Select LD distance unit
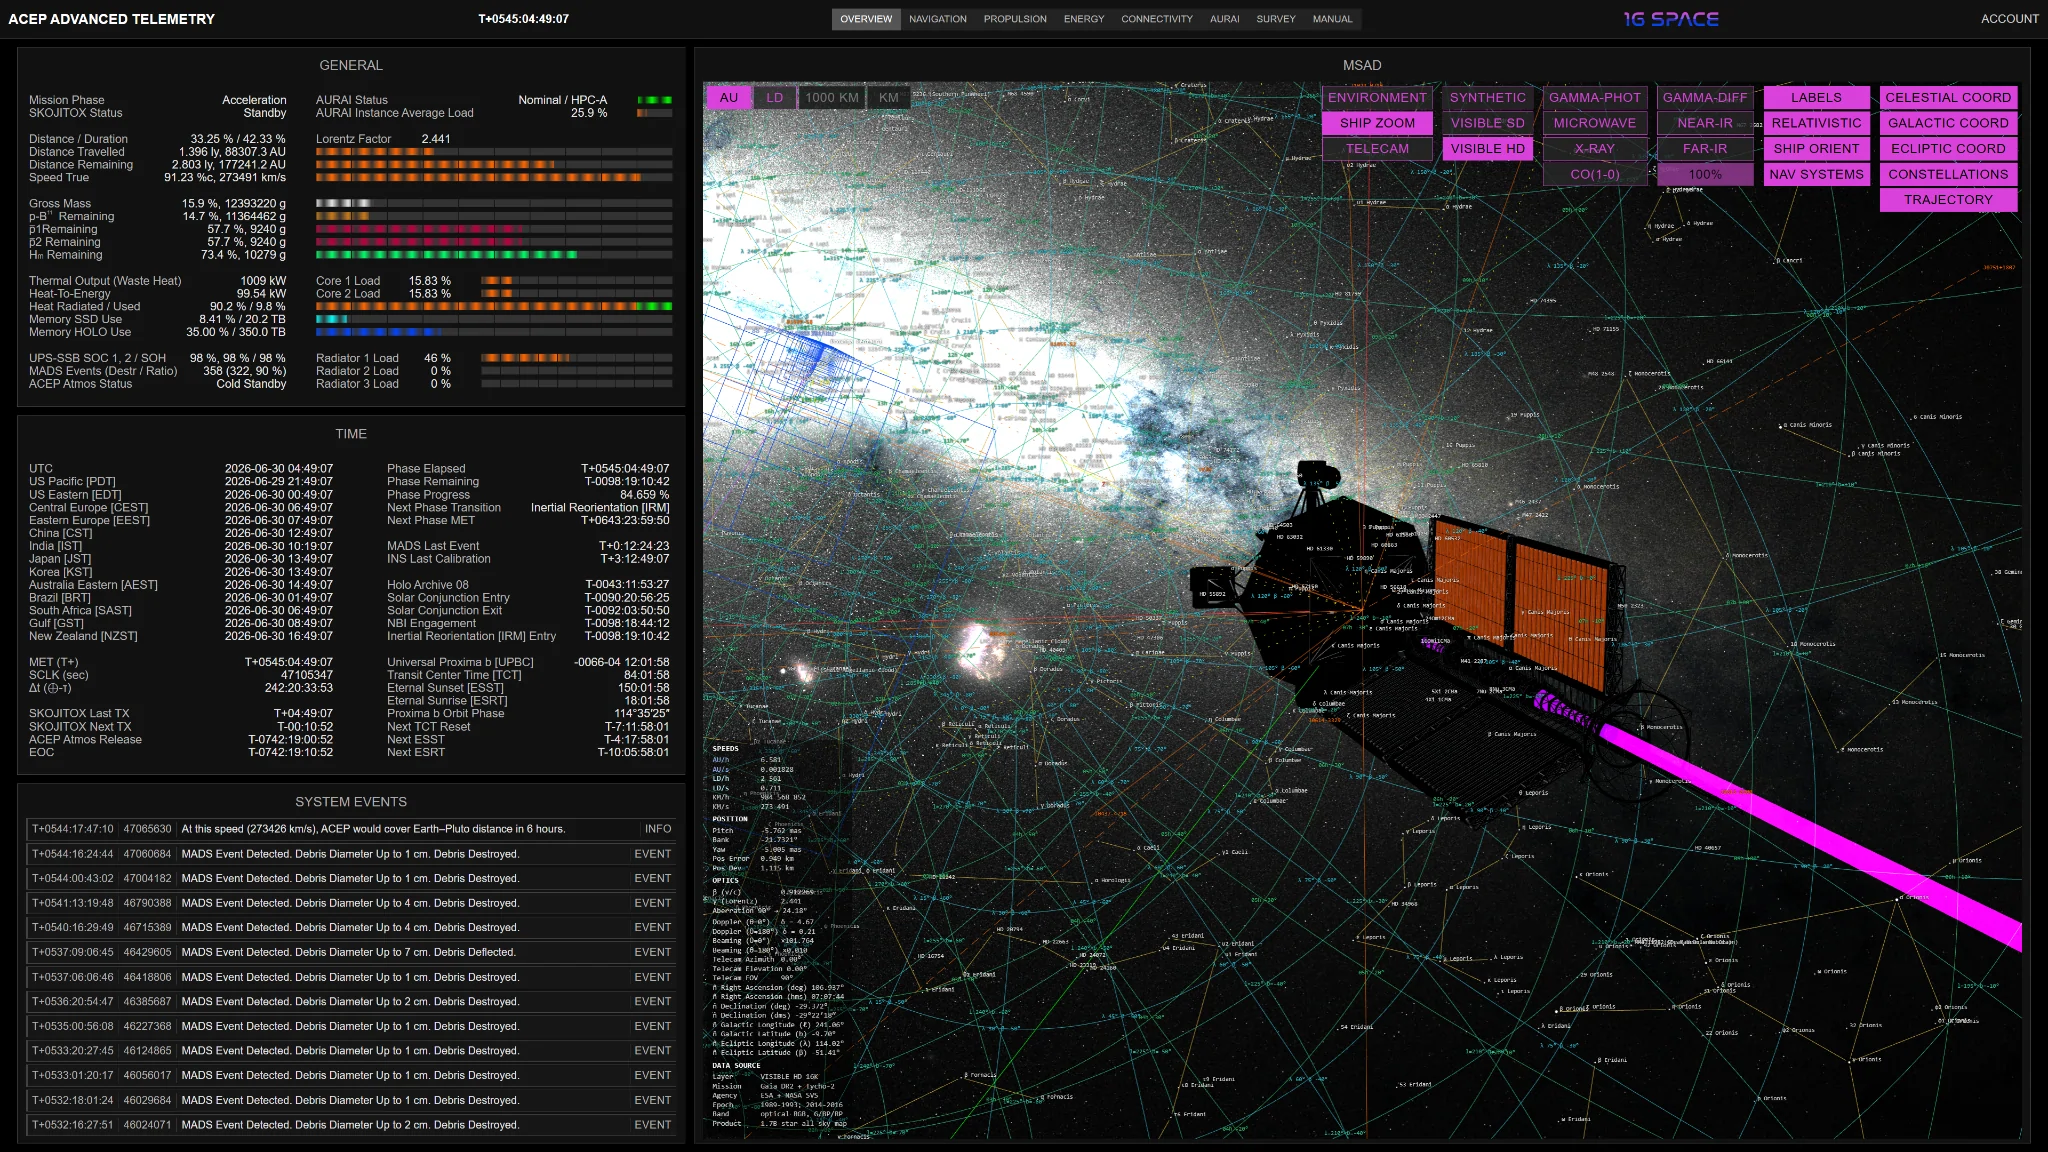 tap(775, 98)
